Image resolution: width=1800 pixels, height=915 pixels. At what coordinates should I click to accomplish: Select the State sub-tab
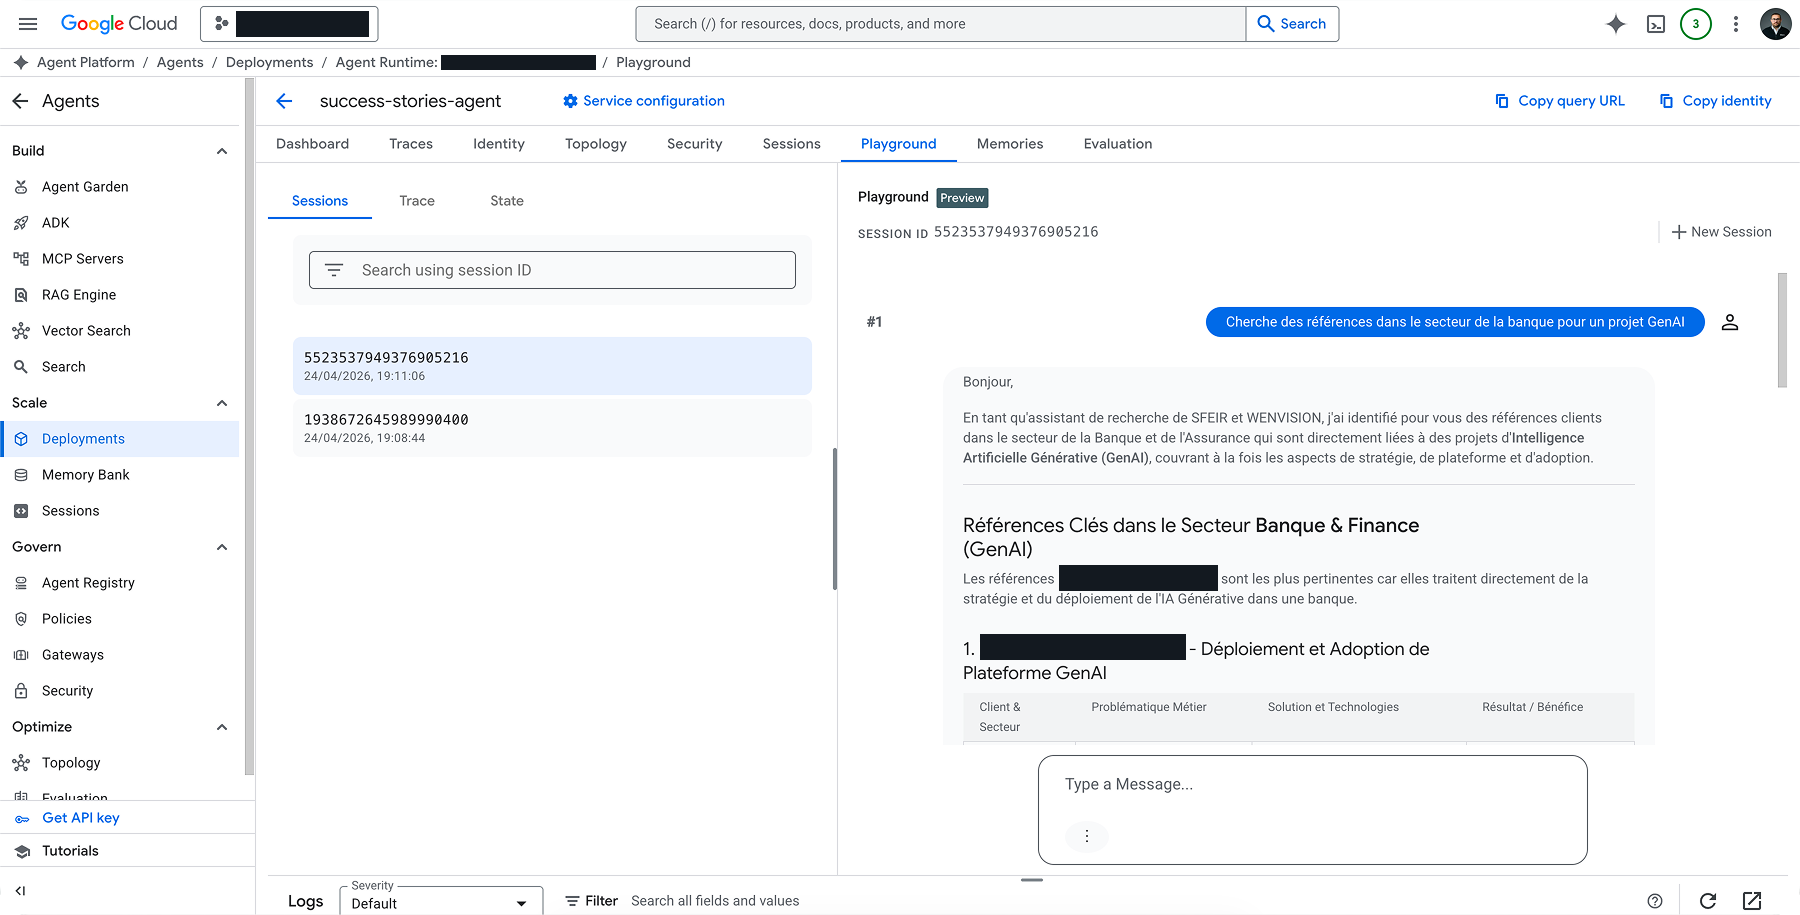coord(507,201)
